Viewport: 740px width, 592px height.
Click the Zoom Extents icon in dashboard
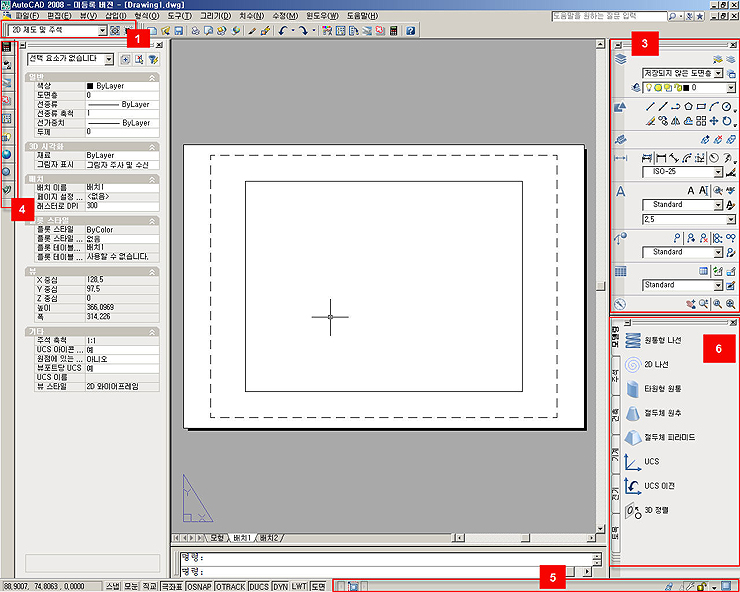pos(731,304)
